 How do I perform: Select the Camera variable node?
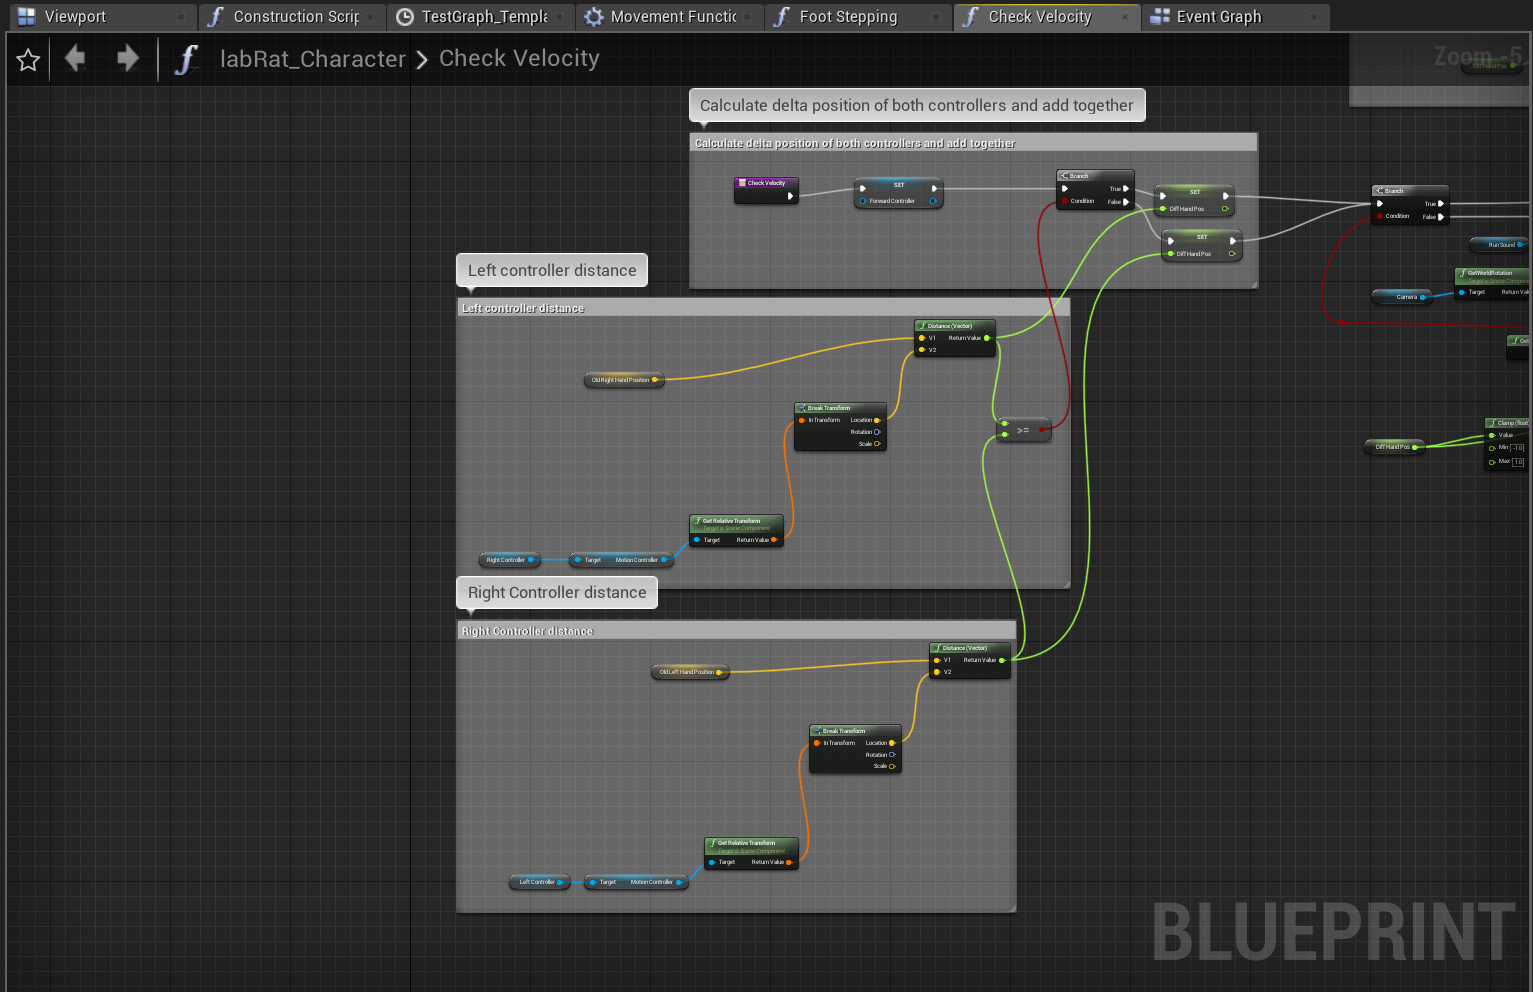(1402, 297)
